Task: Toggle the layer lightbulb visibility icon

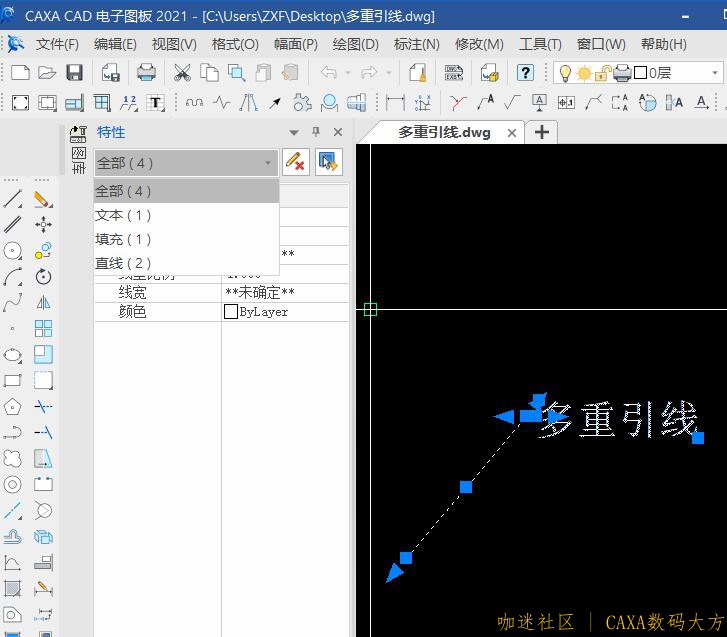Action: (x=565, y=73)
